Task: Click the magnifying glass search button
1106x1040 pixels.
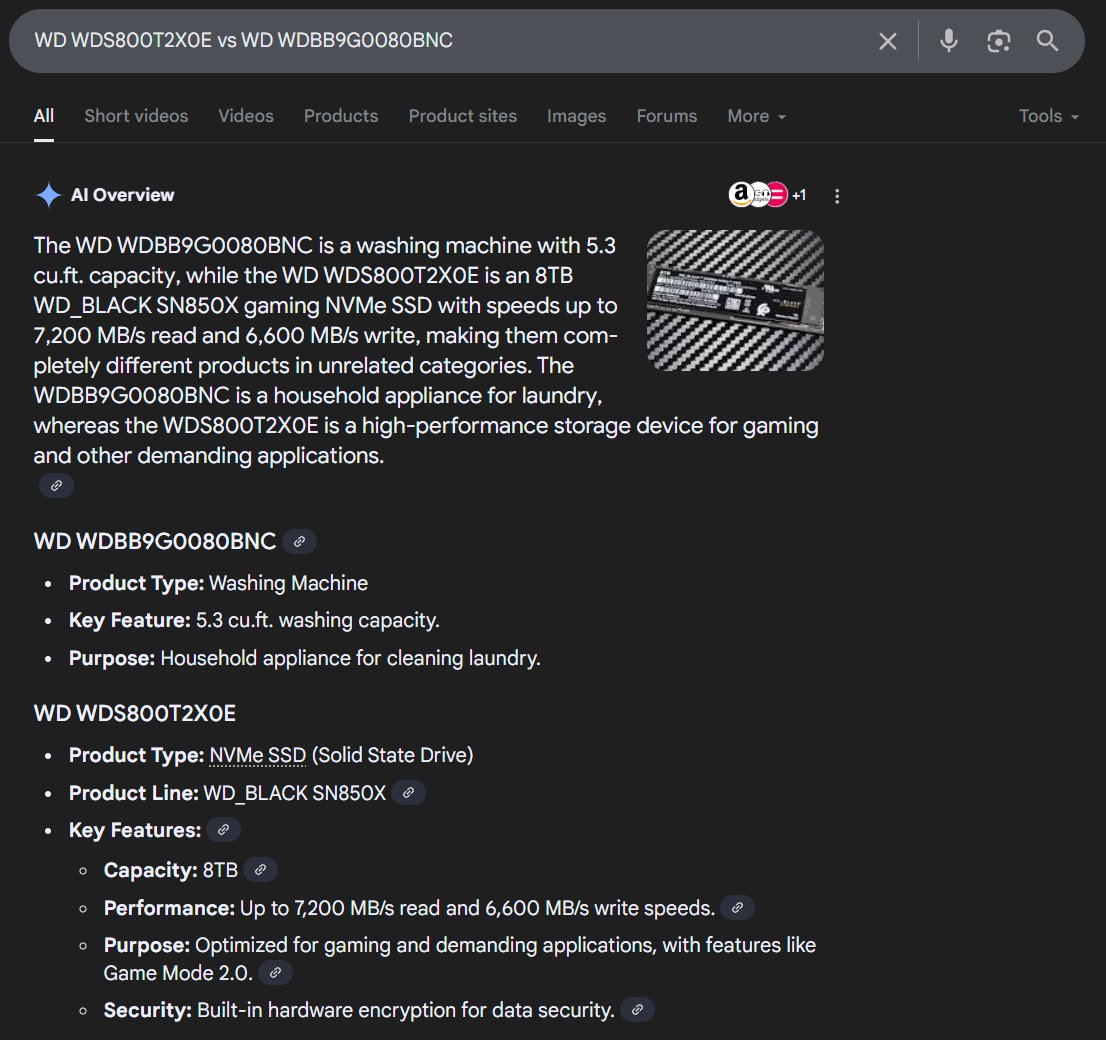Action: (1047, 41)
